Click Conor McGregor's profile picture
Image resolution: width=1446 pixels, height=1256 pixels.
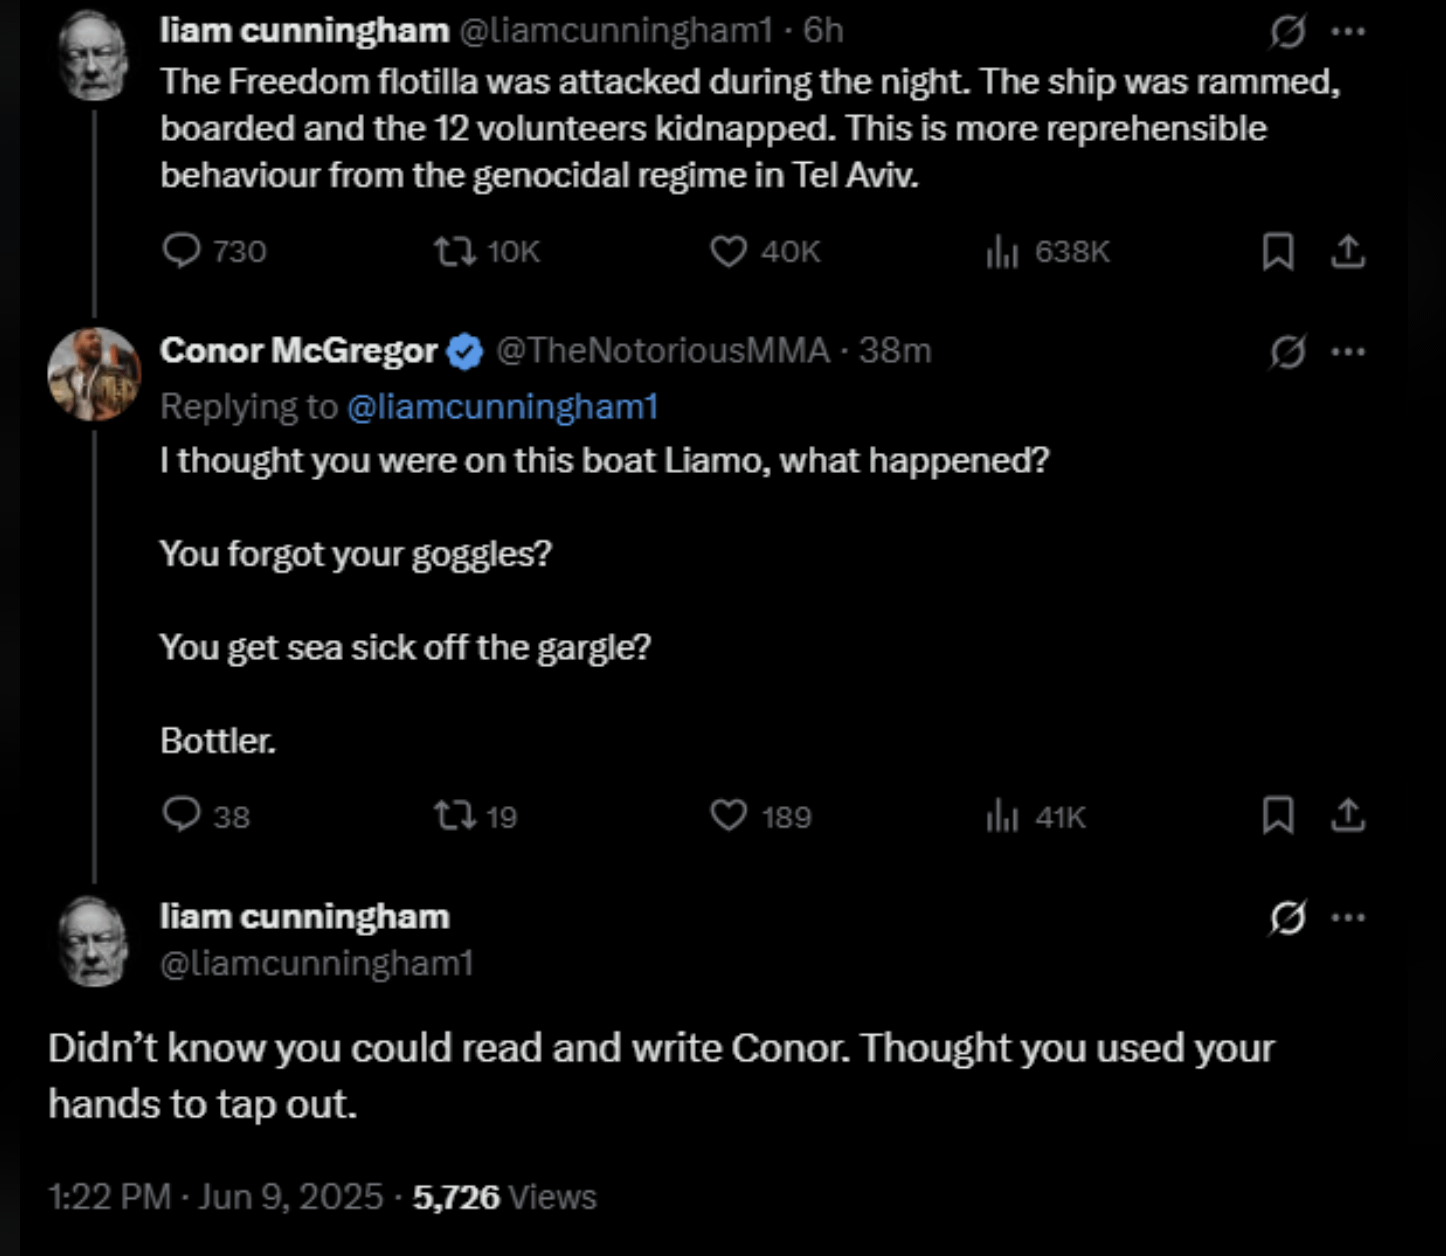pos(94,373)
